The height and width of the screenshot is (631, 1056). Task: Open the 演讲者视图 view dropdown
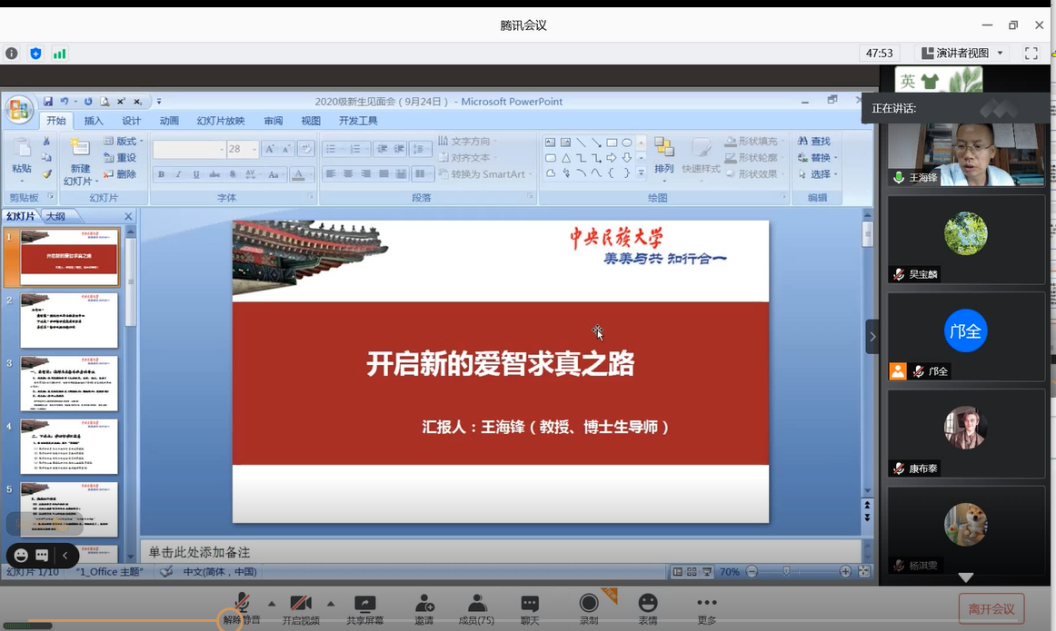pyautogui.click(x=962, y=53)
